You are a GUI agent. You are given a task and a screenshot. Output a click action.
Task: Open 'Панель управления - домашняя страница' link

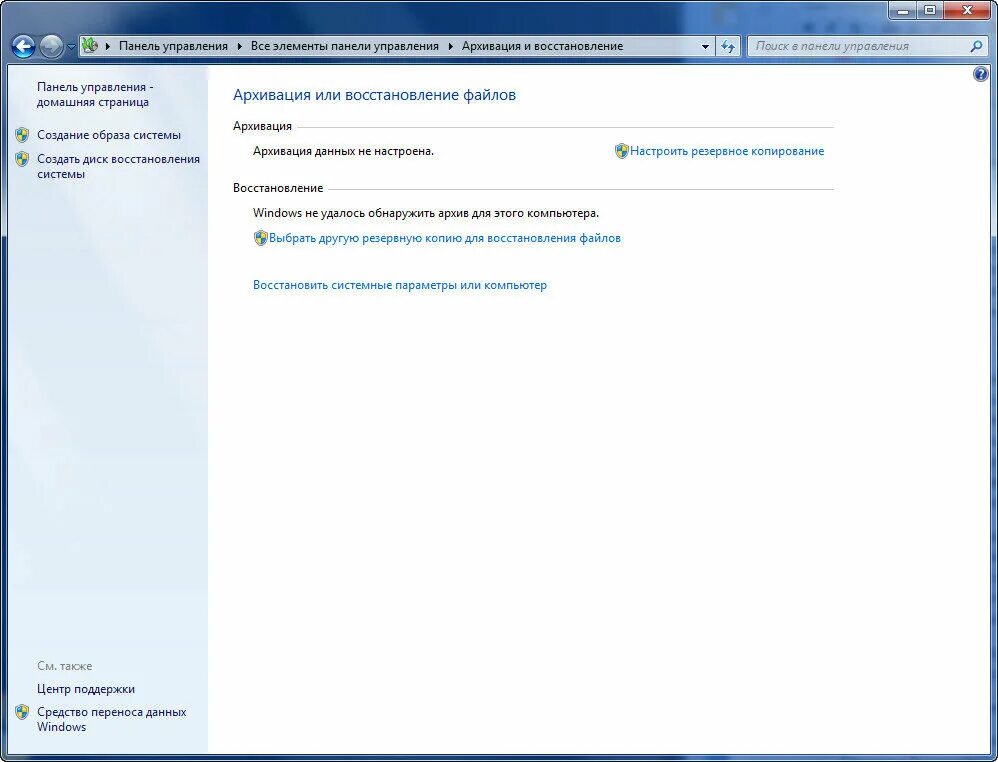point(95,94)
